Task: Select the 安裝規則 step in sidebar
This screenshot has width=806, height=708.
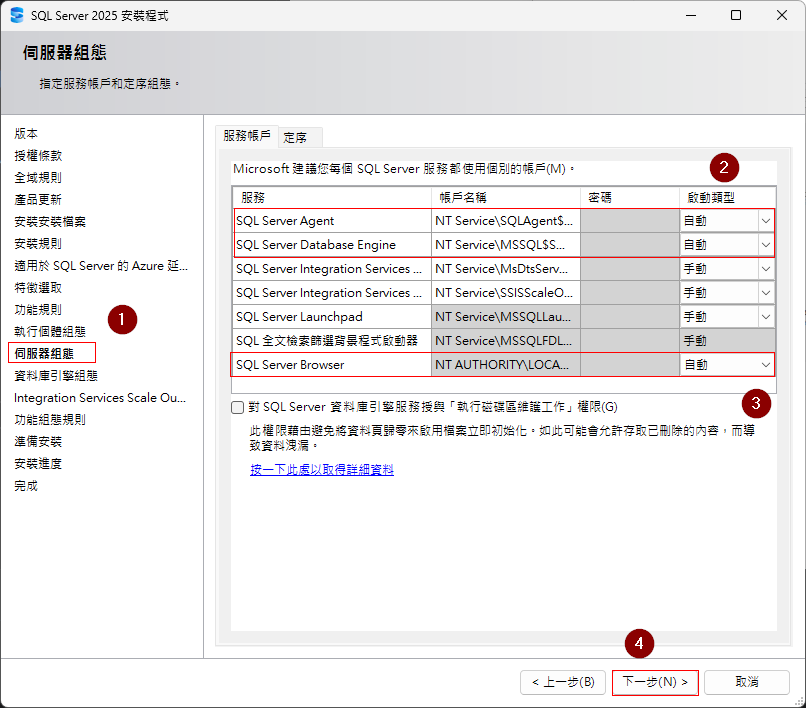Action: coord(38,244)
